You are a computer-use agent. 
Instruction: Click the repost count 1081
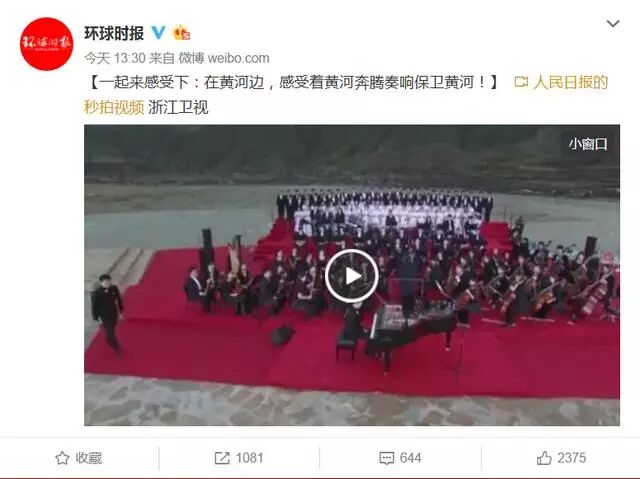point(249,458)
